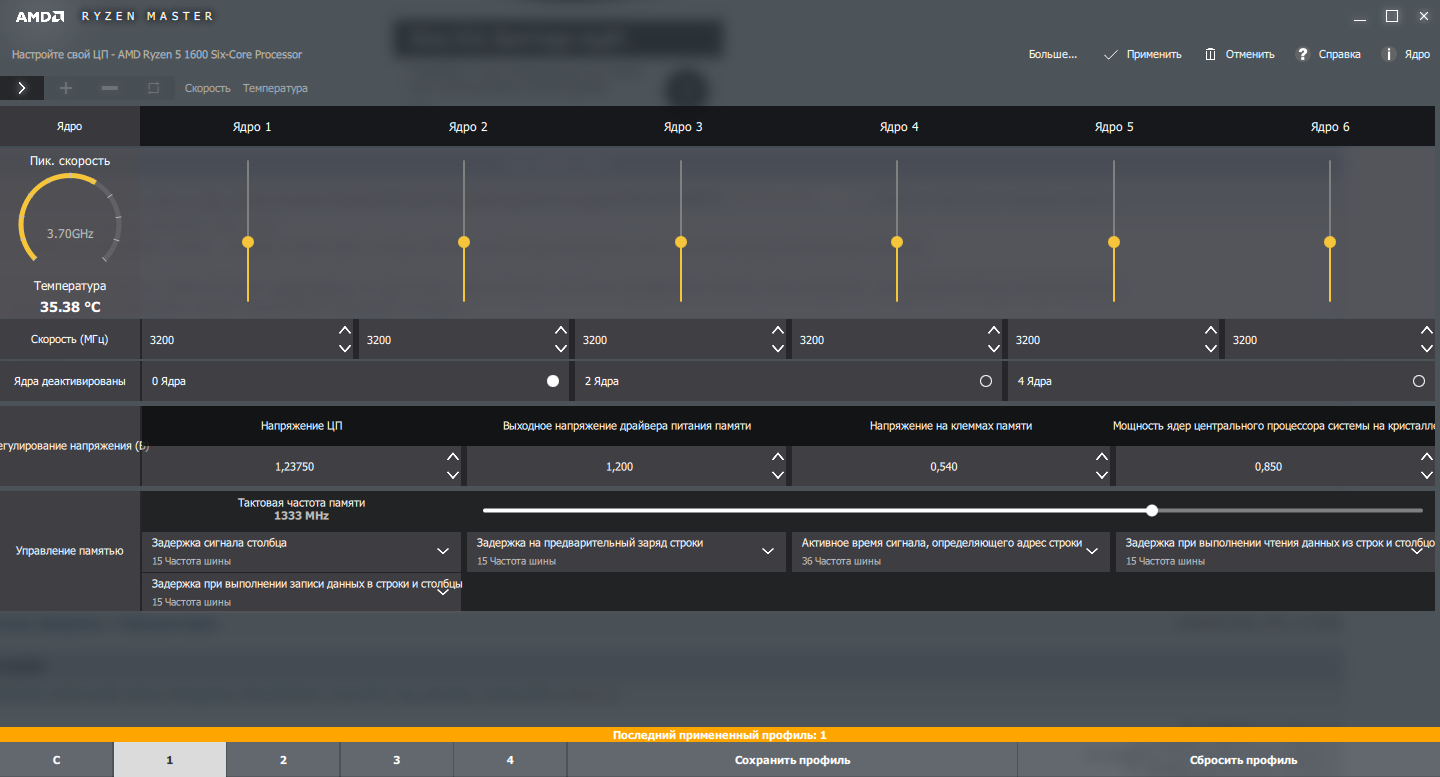Increase Ядро 3 speed with up arrow

pos(777,331)
